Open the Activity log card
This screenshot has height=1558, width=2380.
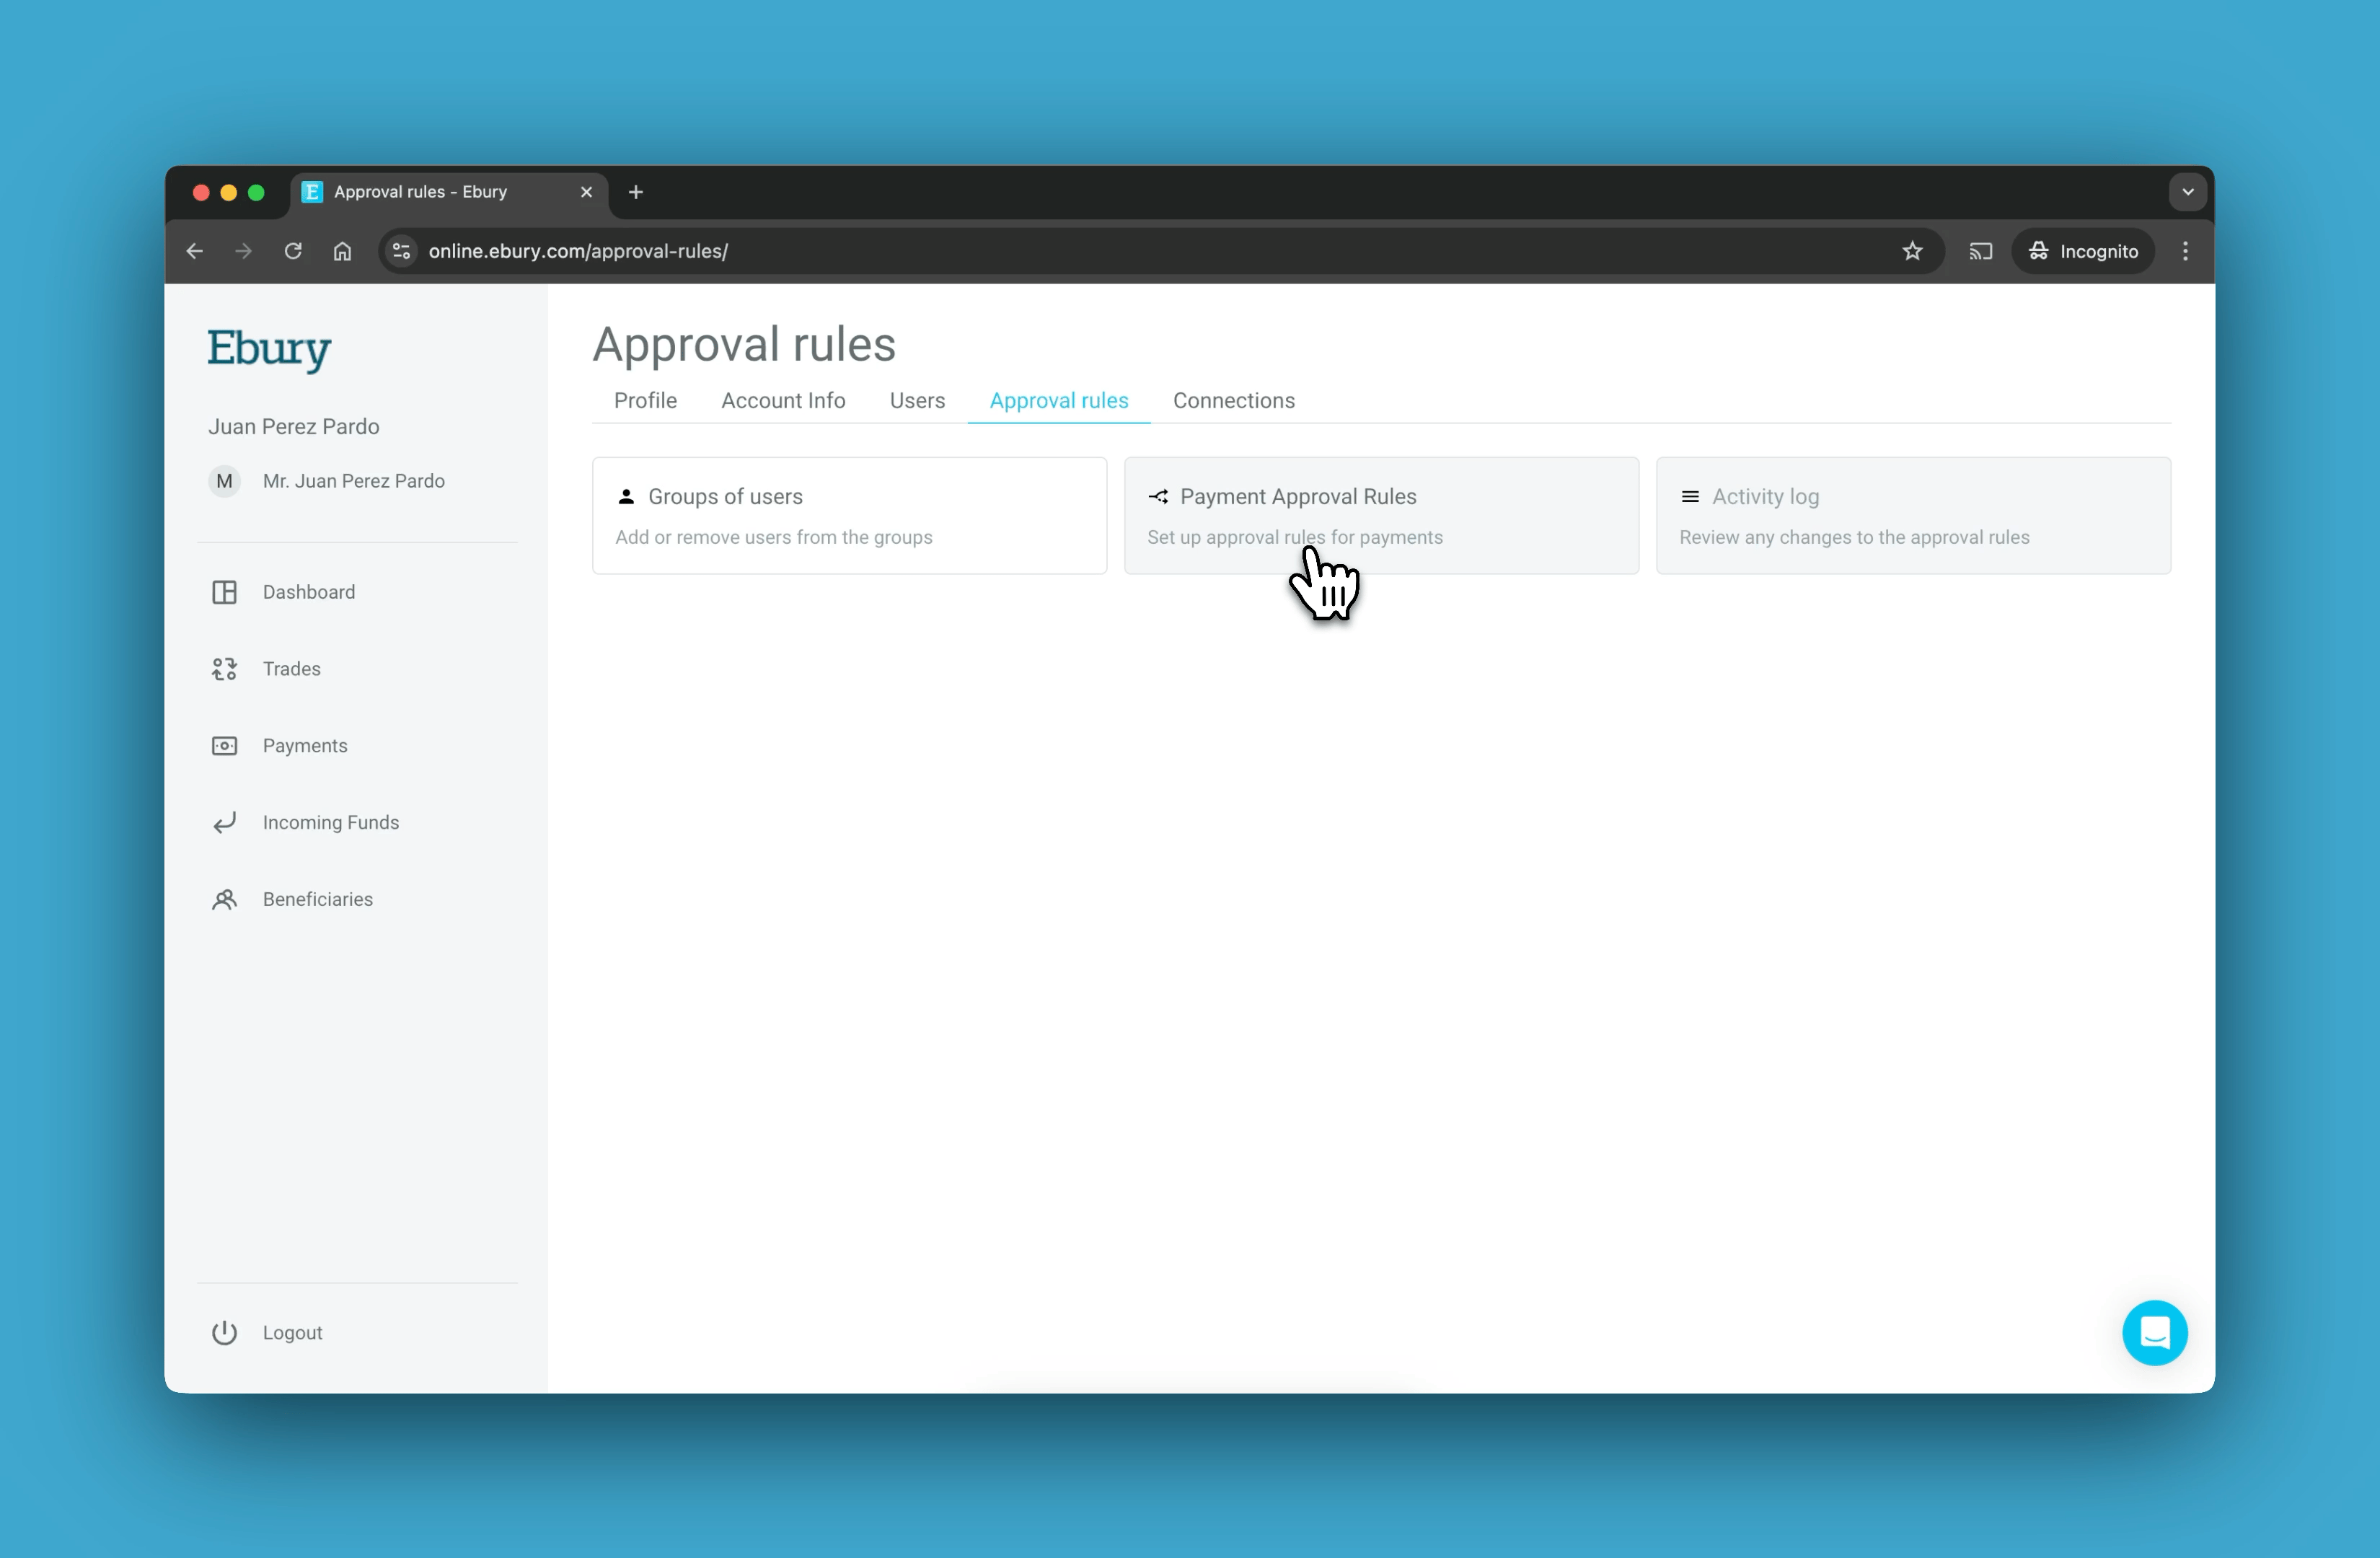pos(1912,516)
